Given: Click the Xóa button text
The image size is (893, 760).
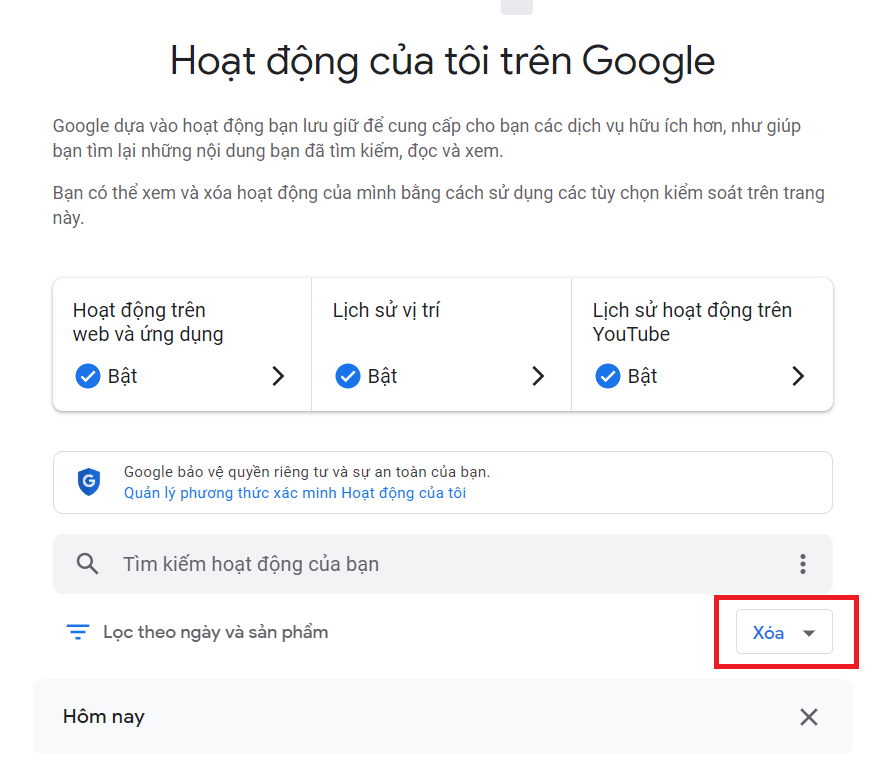Looking at the screenshot, I should click(x=768, y=632).
